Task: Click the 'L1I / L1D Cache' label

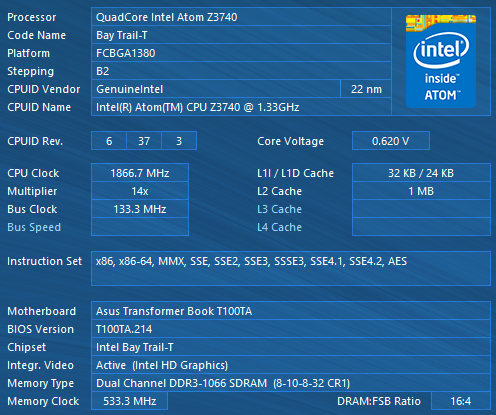Action: click(x=295, y=173)
